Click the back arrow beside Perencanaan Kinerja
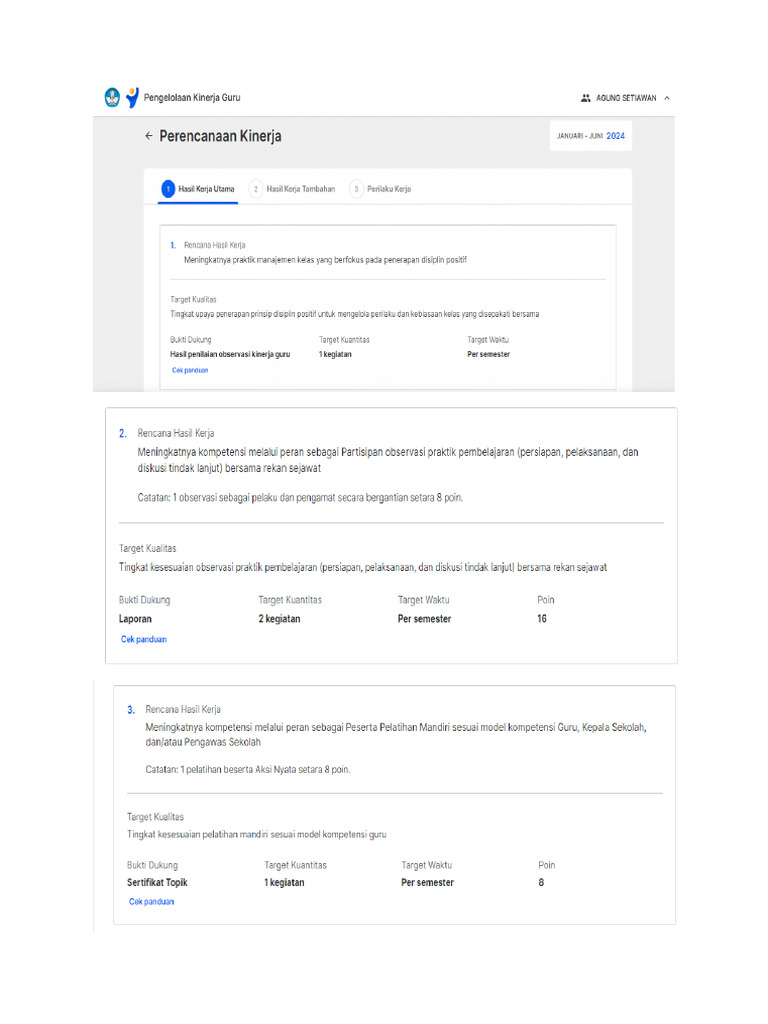This screenshot has width=768, height=1024. [149, 136]
